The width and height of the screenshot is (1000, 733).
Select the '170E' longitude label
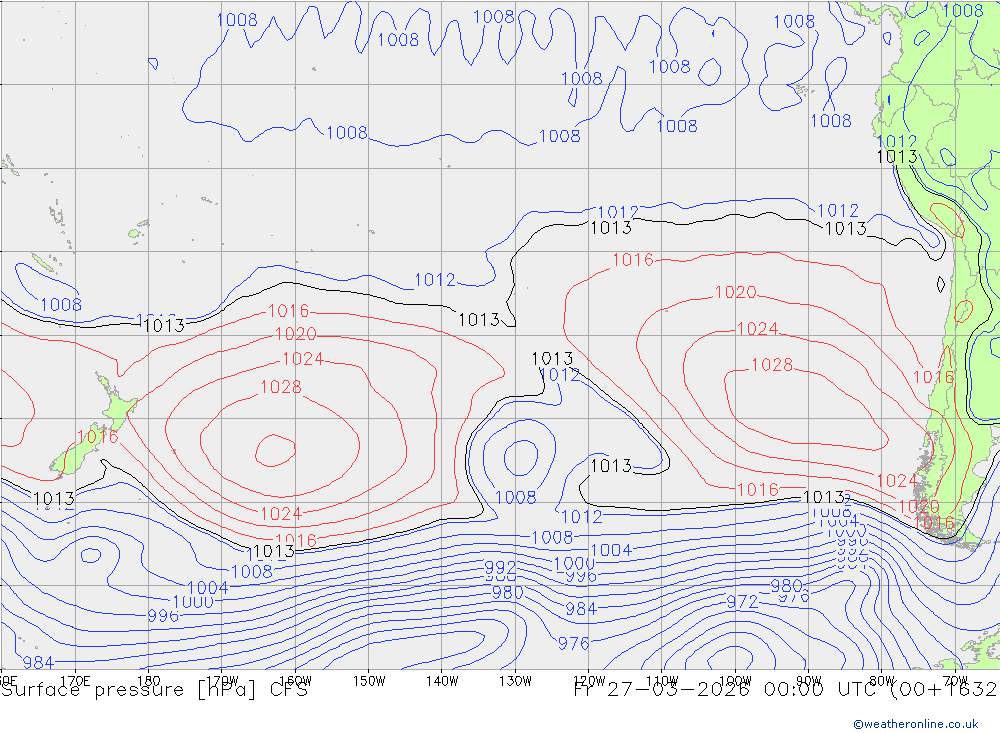(75, 681)
